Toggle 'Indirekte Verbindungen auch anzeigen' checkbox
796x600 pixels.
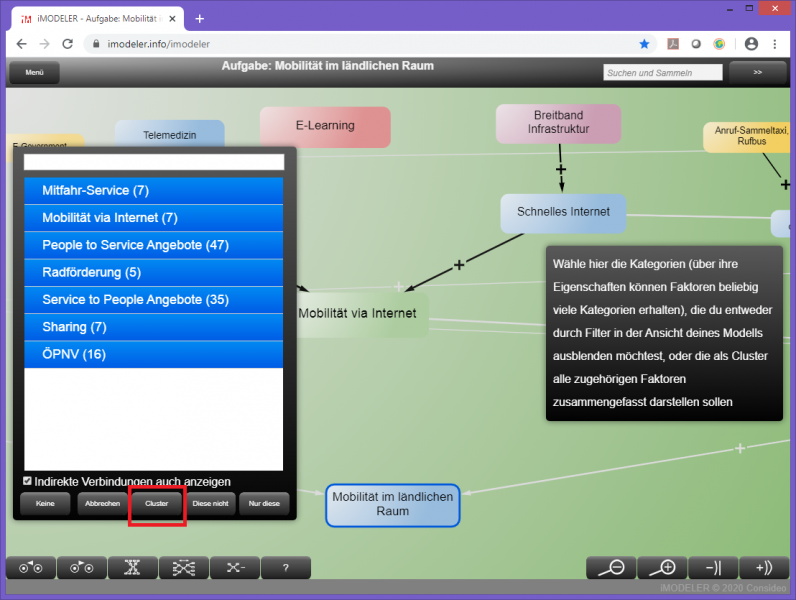pyautogui.click(x=29, y=481)
